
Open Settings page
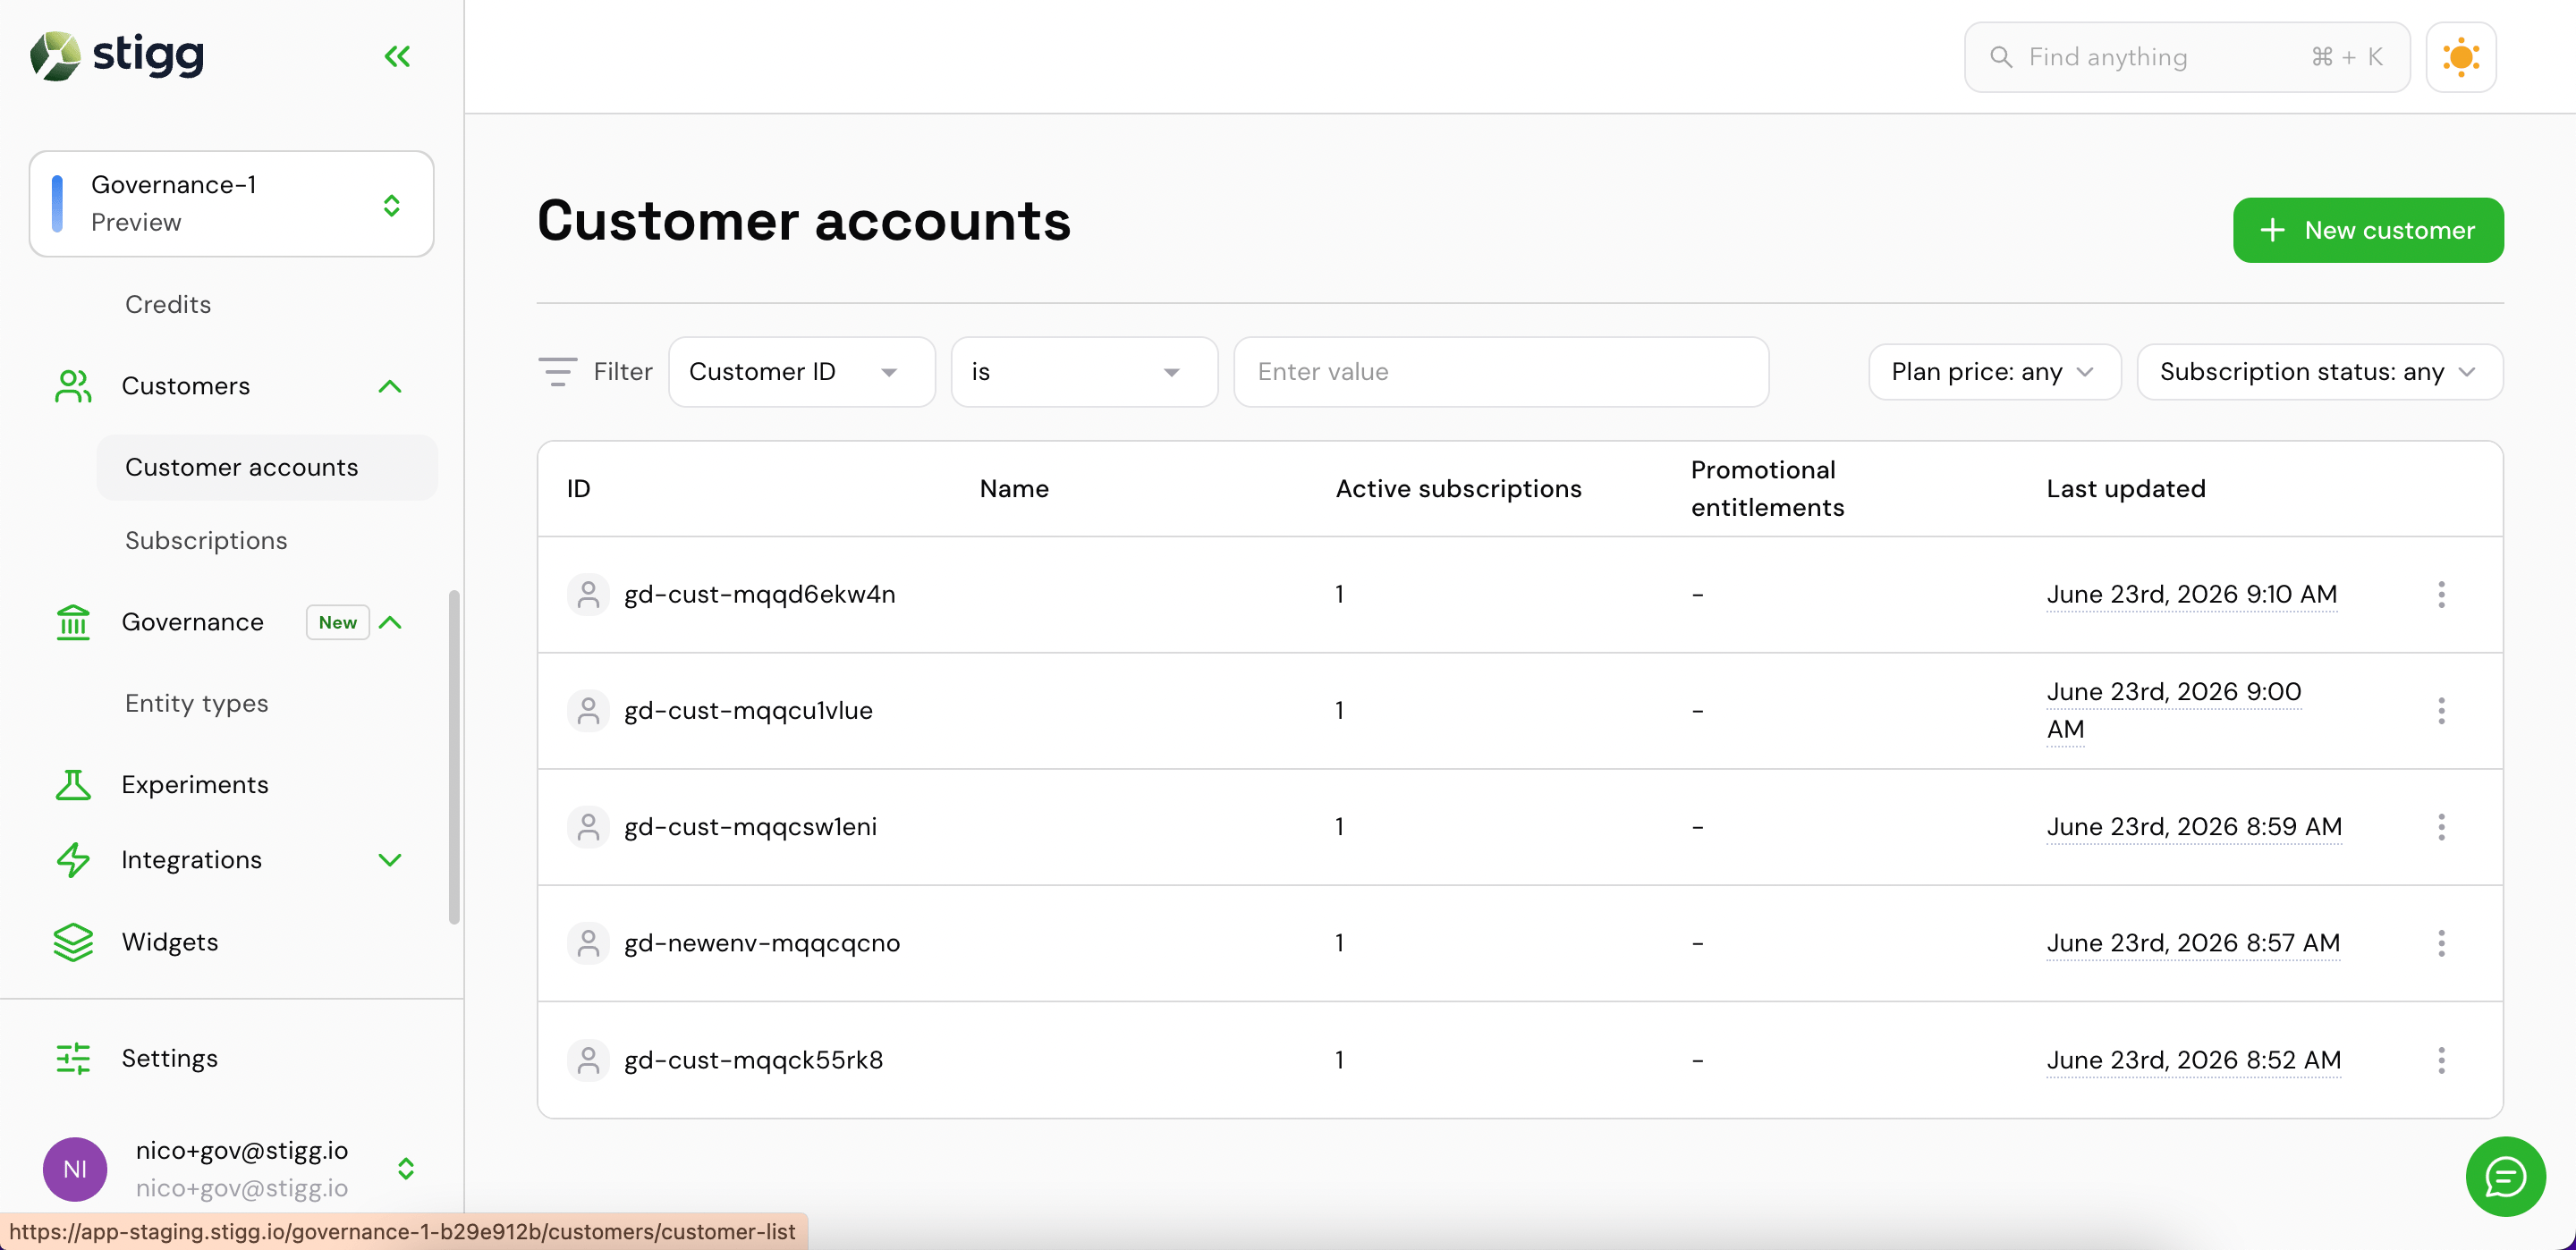pos(170,1058)
